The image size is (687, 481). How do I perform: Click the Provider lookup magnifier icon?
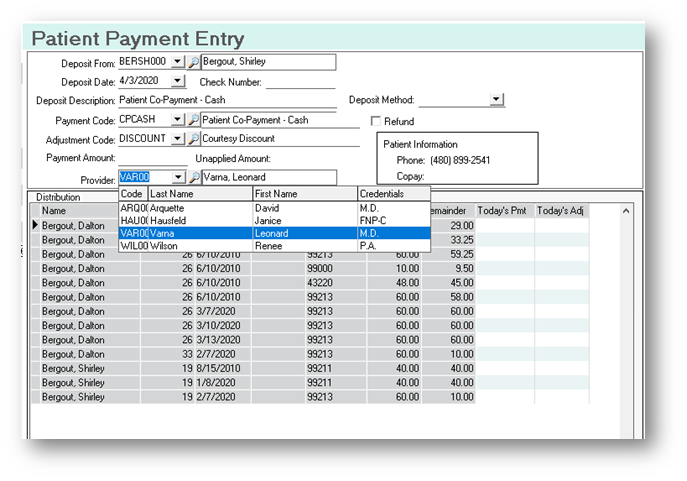194,177
